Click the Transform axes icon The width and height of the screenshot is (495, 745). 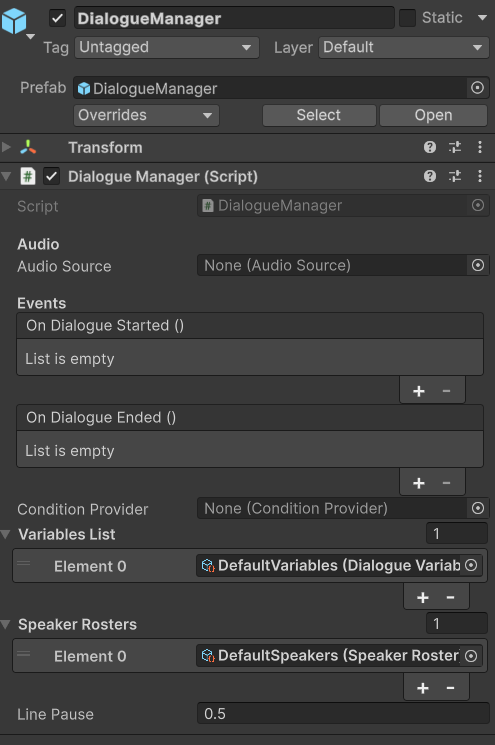pos(28,147)
